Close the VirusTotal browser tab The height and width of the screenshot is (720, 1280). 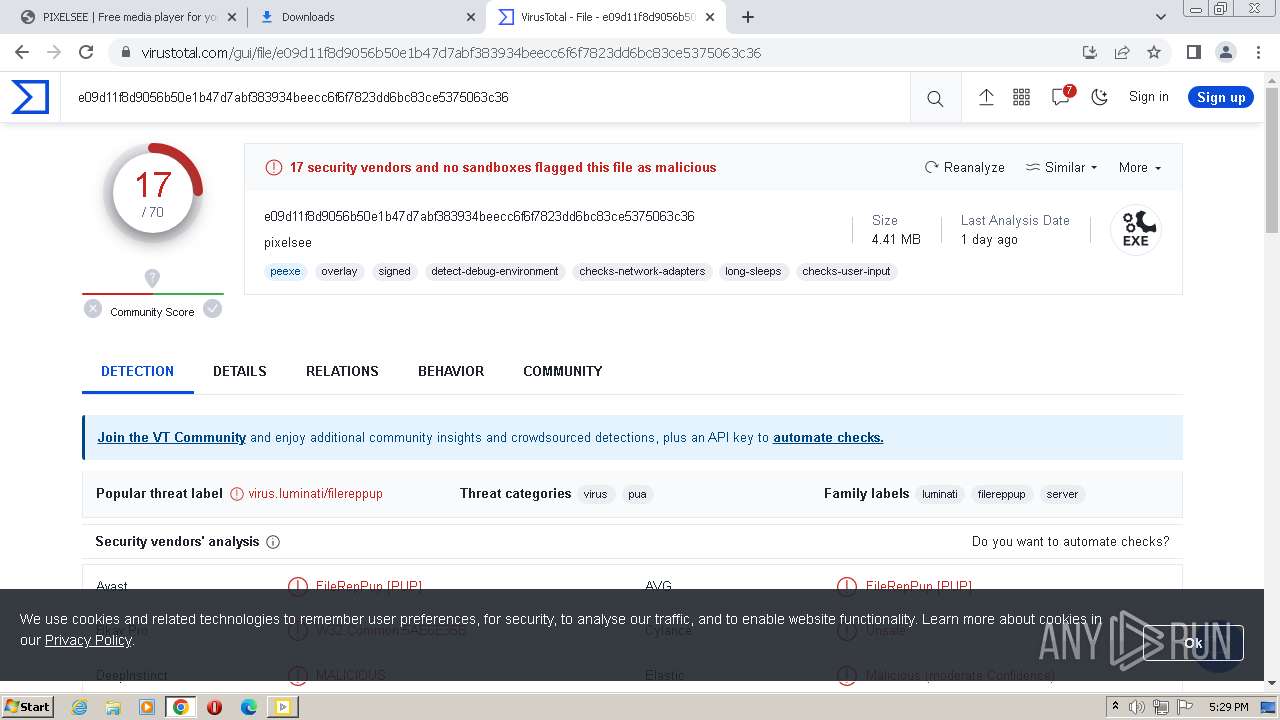710,17
